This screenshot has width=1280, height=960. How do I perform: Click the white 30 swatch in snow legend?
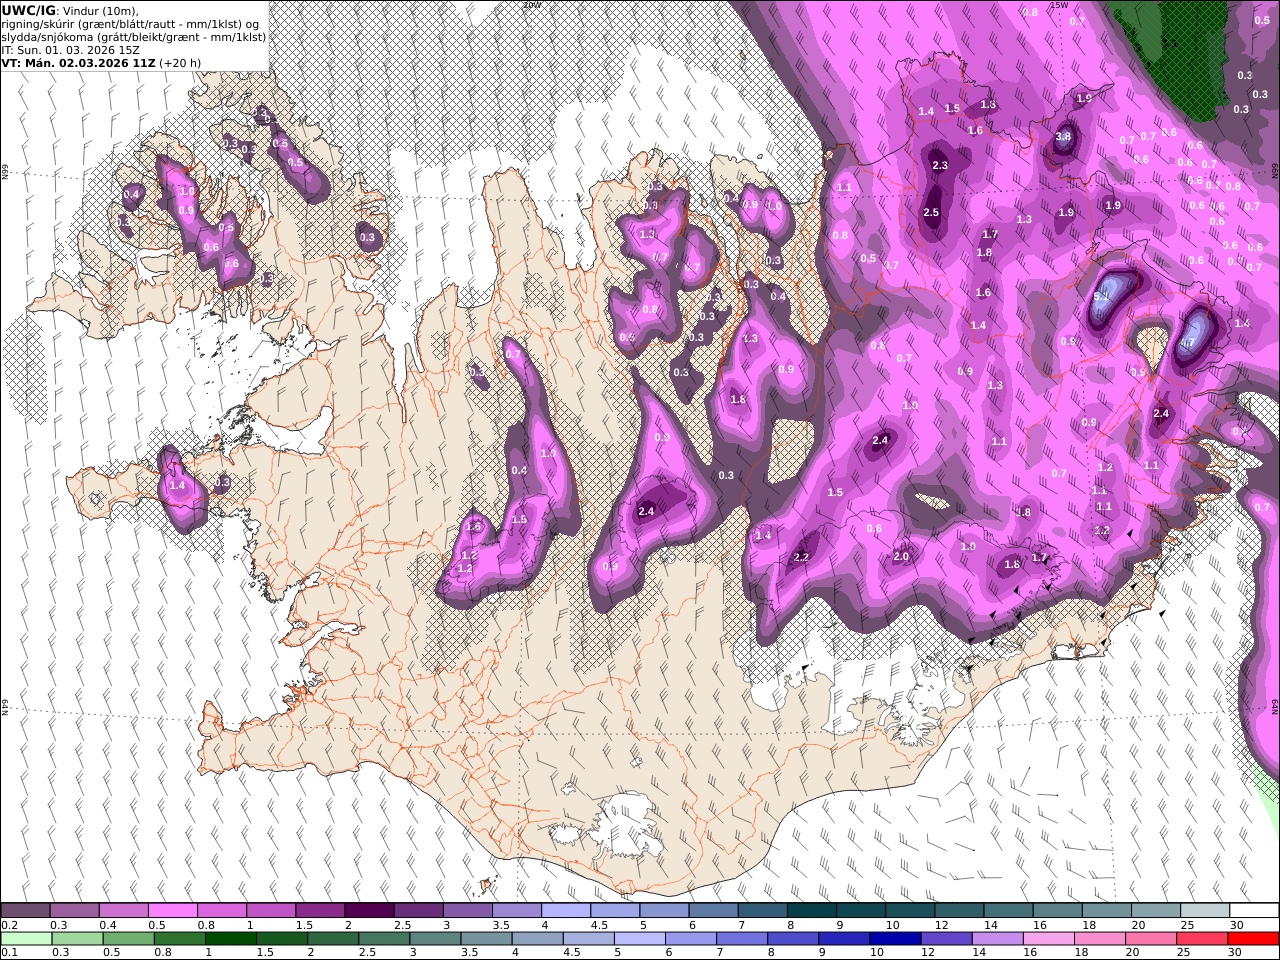[x=1254, y=911]
